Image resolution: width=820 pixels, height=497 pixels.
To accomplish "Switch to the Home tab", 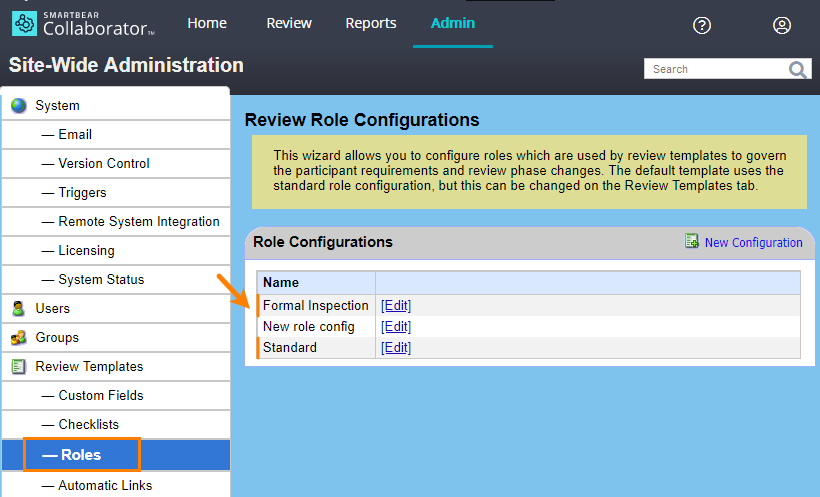I will [207, 23].
